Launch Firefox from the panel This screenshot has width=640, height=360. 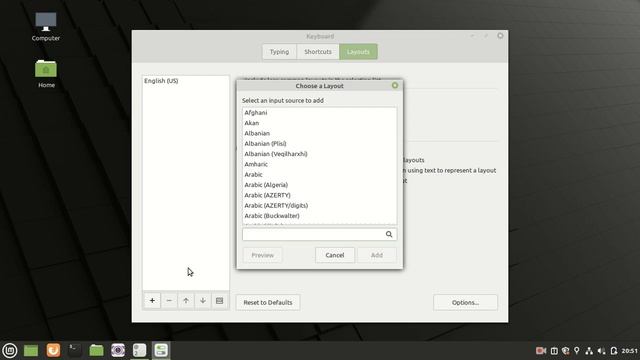click(x=53, y=350)
